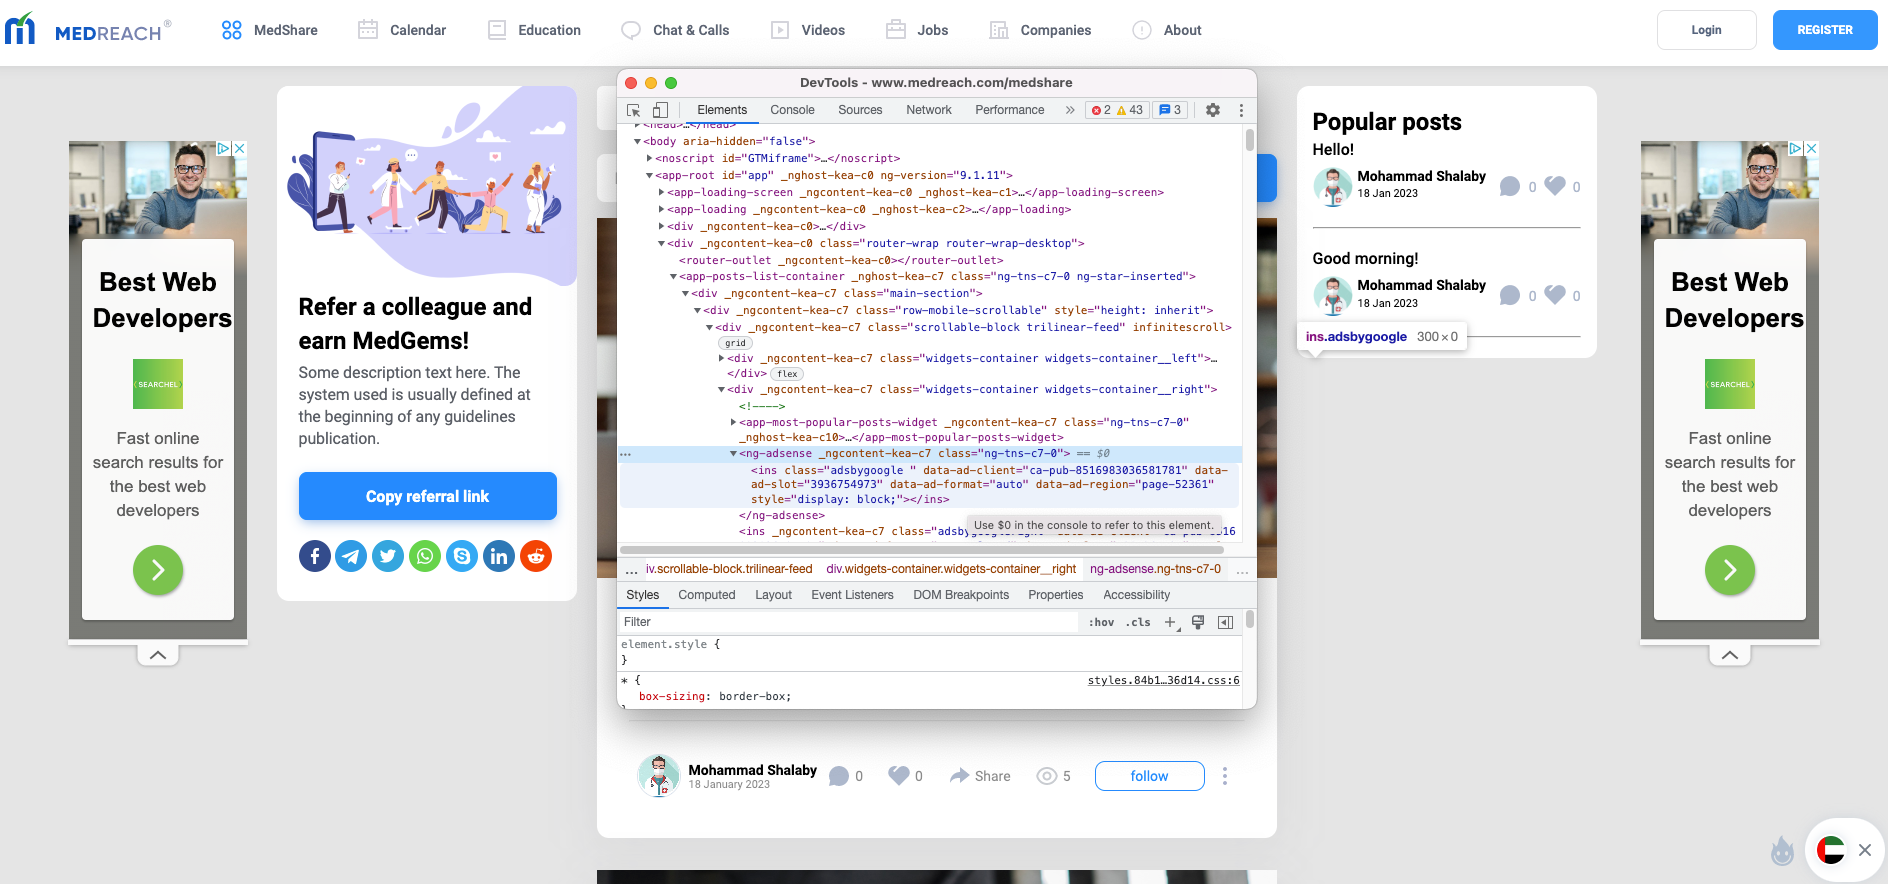Share via Facebook icon
The width and height of the screenshot is (1888, 884).
pos(314,556)
